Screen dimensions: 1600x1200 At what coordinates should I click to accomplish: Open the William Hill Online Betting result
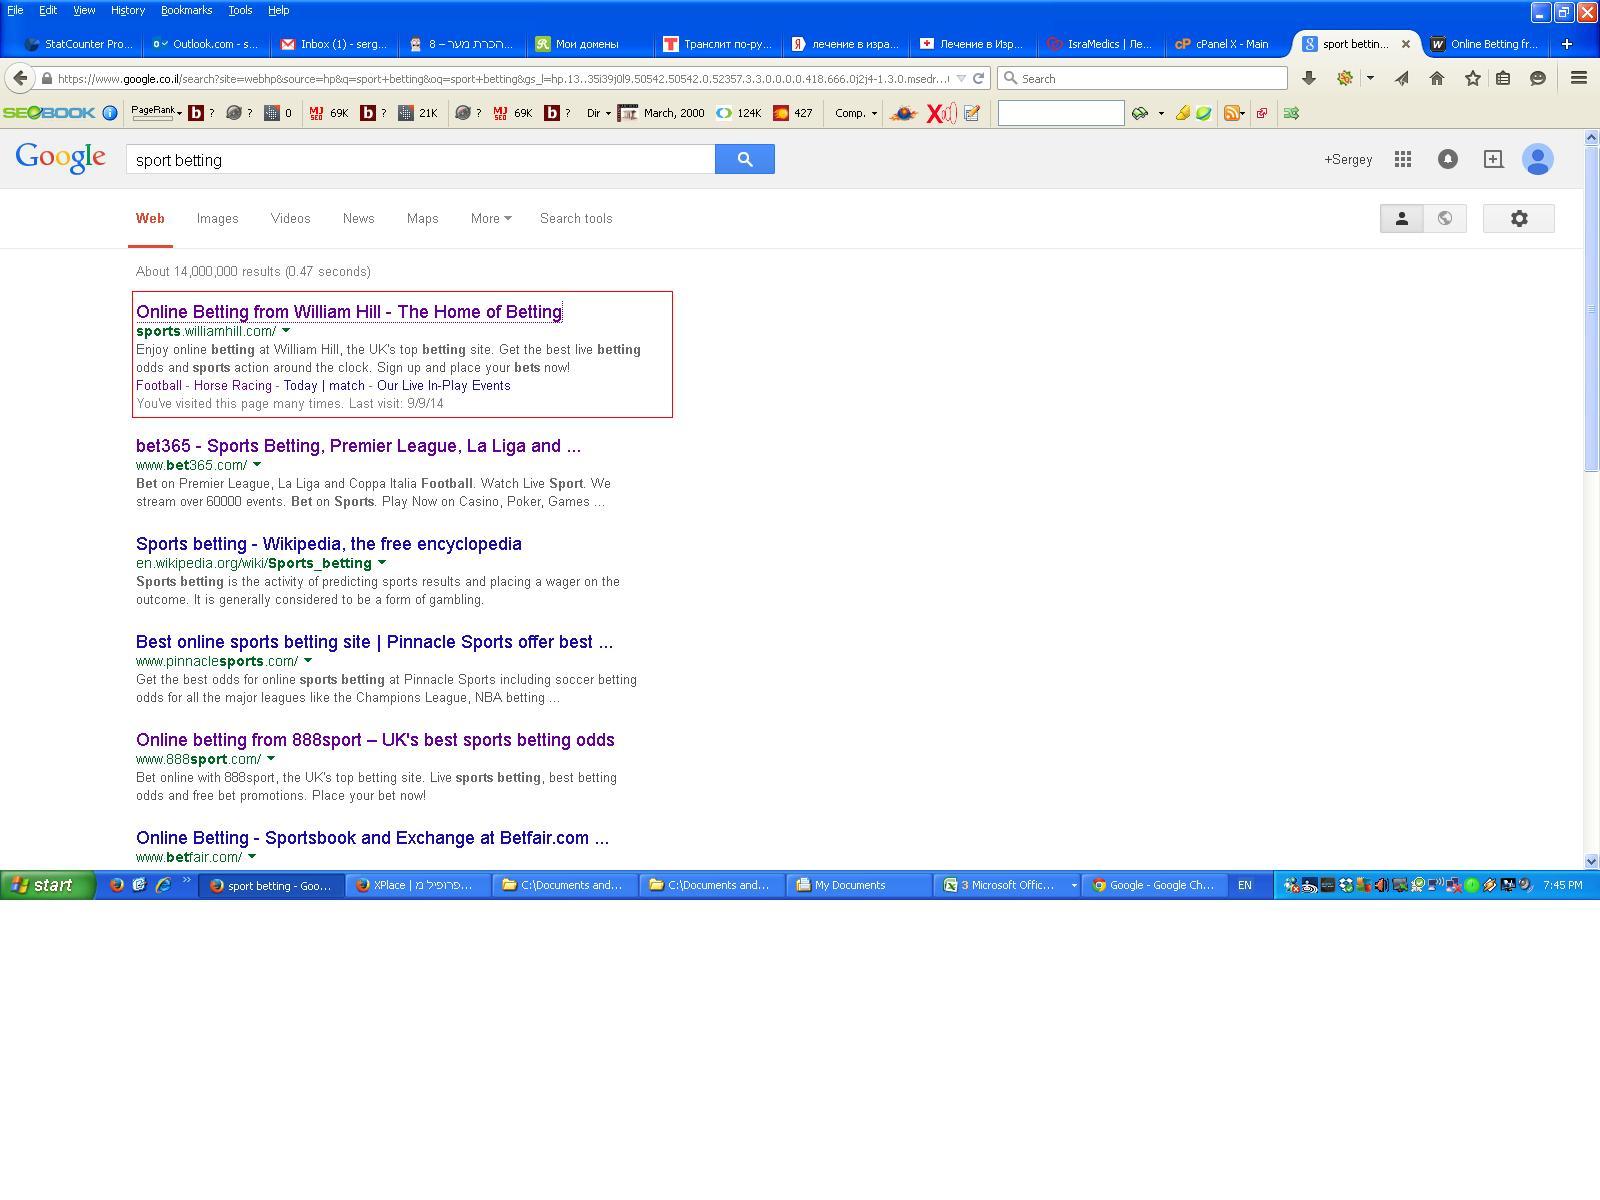coord(349,312)
